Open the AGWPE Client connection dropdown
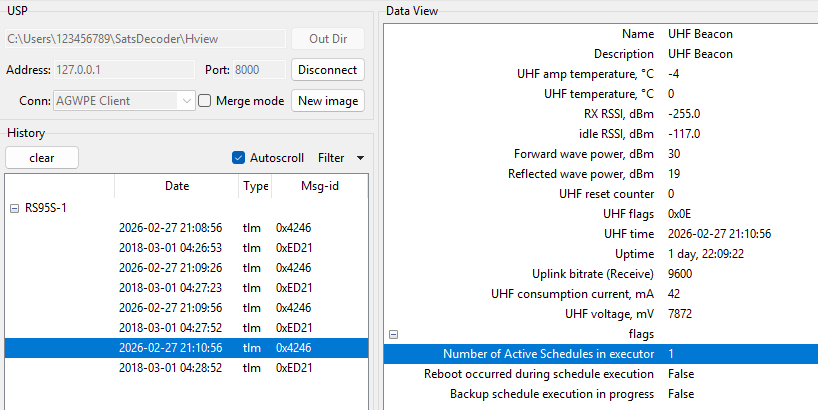Screen dimensions: 818x410 pos(187,101)
